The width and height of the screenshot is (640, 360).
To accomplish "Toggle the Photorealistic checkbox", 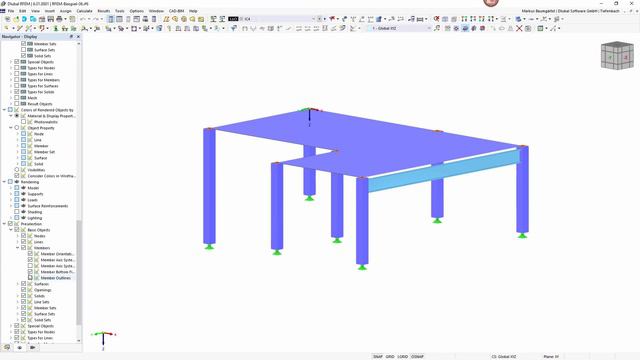I will pos(23,122).
